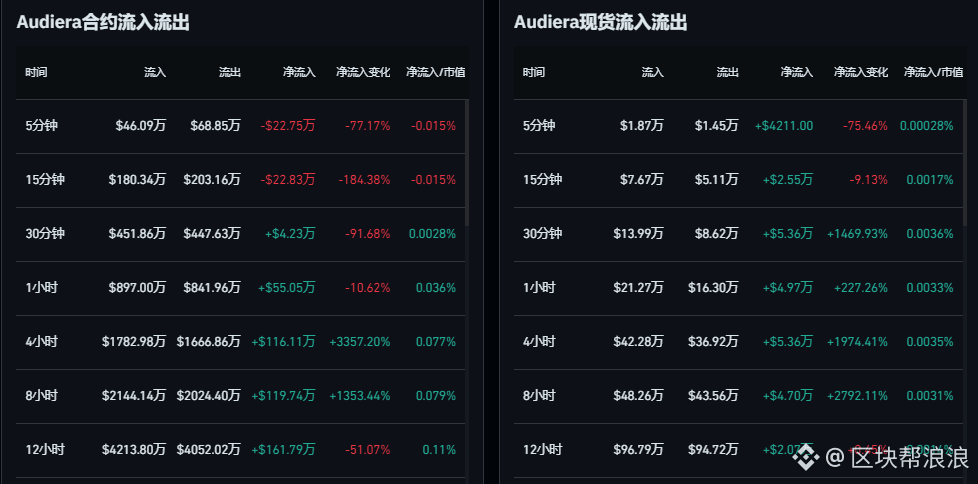The width and height of the screenshot is (978, 484).
Task: Click the -77.17% change value
Action: pyautogui.click(x=367, y=126)
